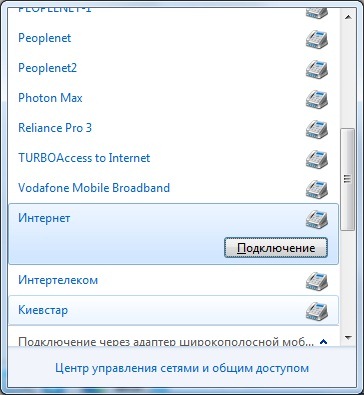The image size is (364, 395).
Task: Choose Vodafone Mobile Broadband connection
Action: coord(173,188)
